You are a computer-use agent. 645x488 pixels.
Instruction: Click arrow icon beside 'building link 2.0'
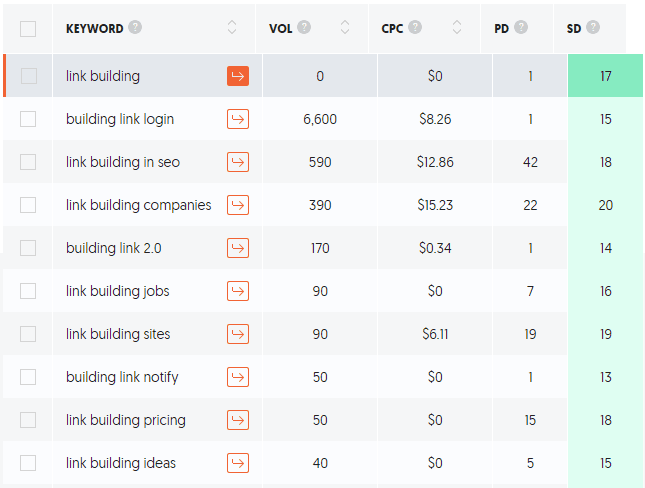[x=238, y=248]
